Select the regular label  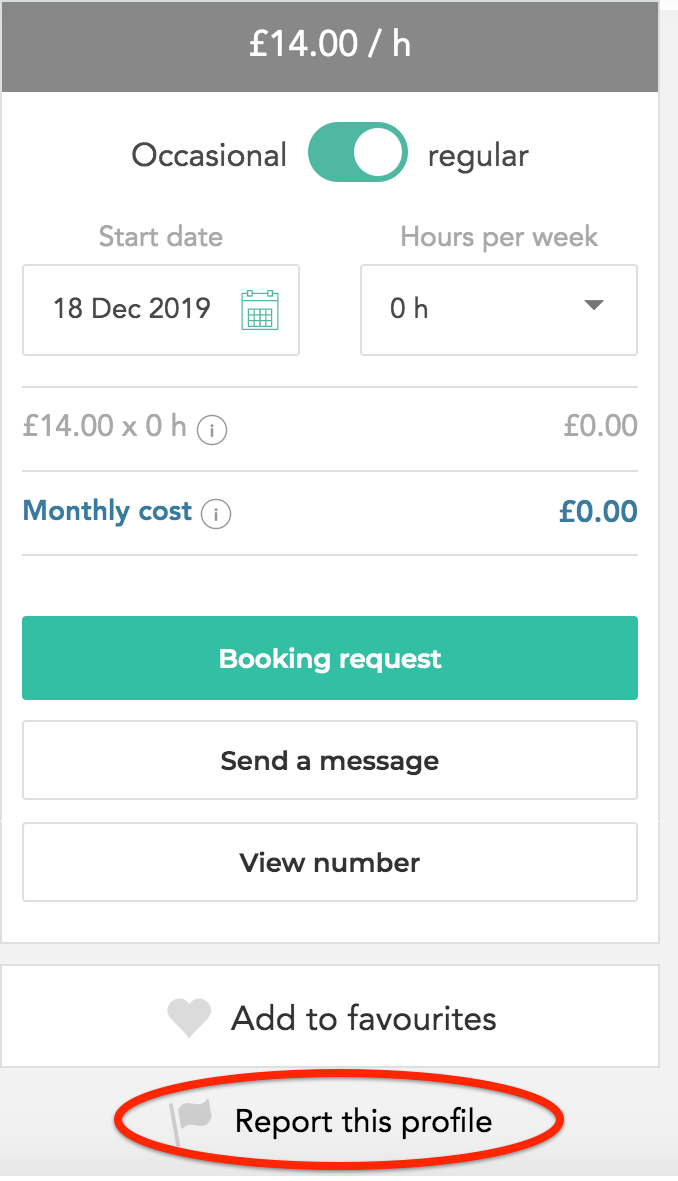pyautogui.click(x=478, y=157)
